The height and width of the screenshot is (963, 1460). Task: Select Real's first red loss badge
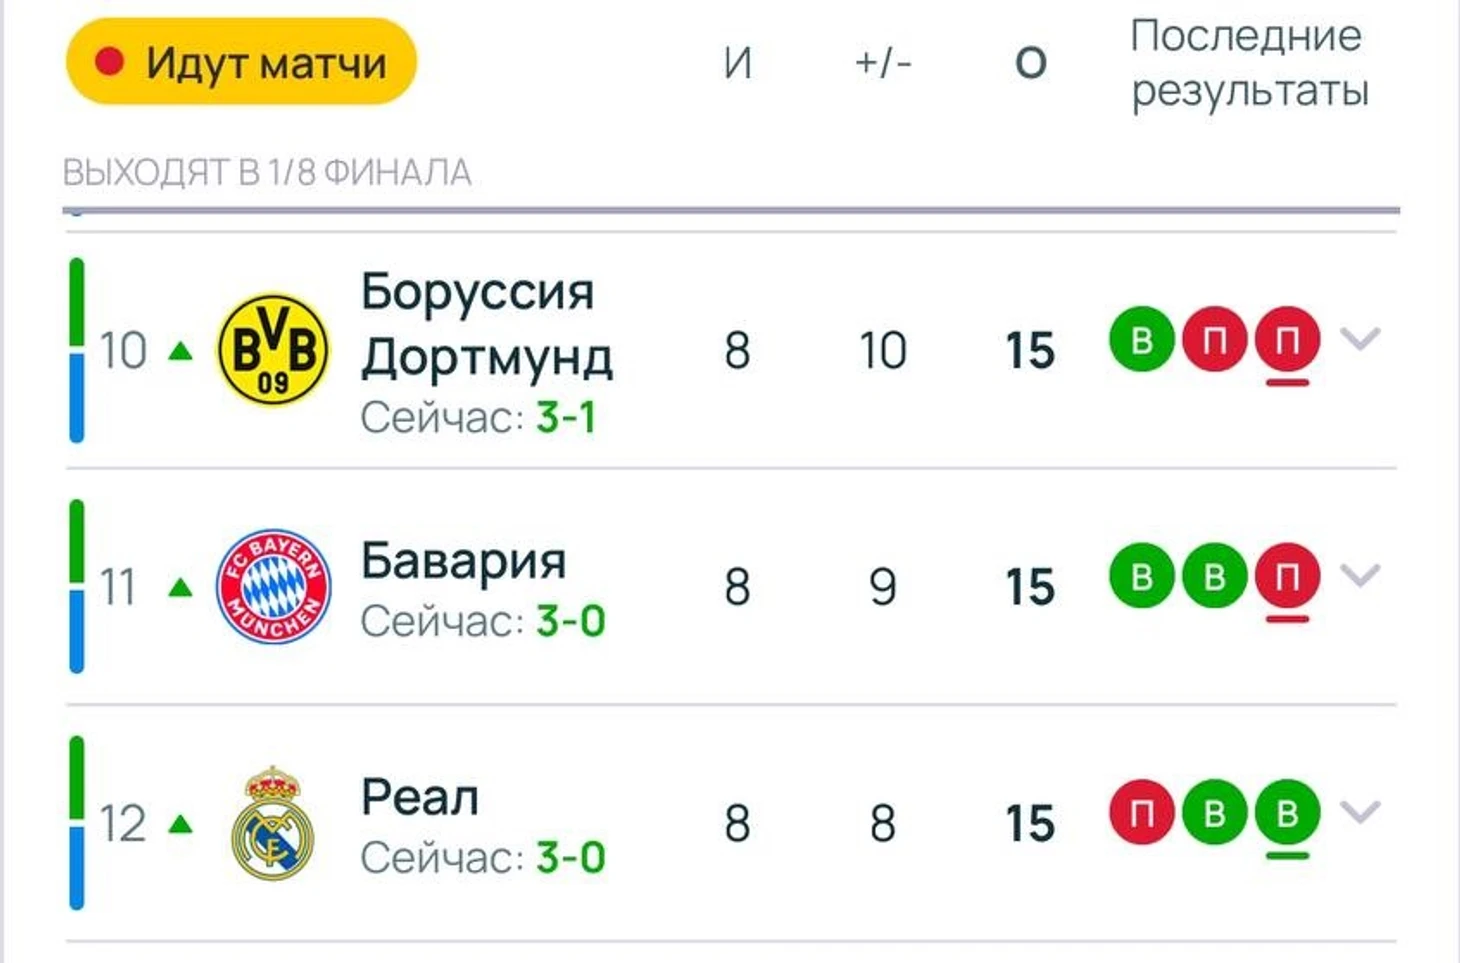(1141, 812)
